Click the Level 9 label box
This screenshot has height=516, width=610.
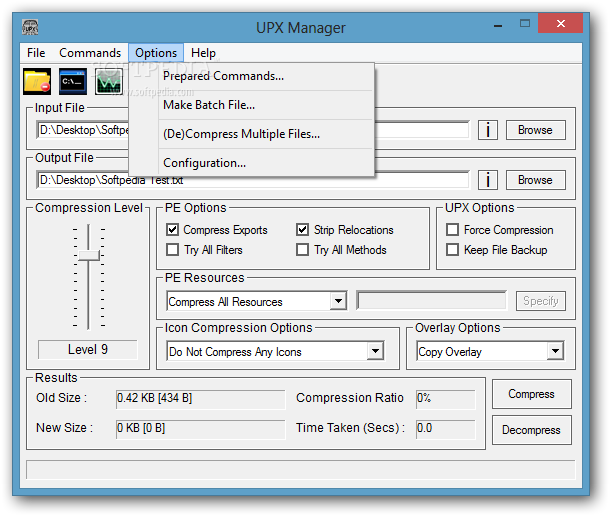88,349
